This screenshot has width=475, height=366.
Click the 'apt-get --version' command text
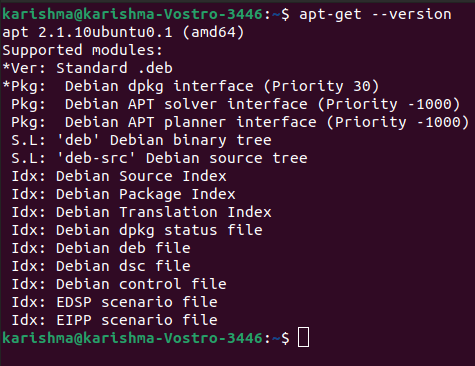tap(375, 14)
